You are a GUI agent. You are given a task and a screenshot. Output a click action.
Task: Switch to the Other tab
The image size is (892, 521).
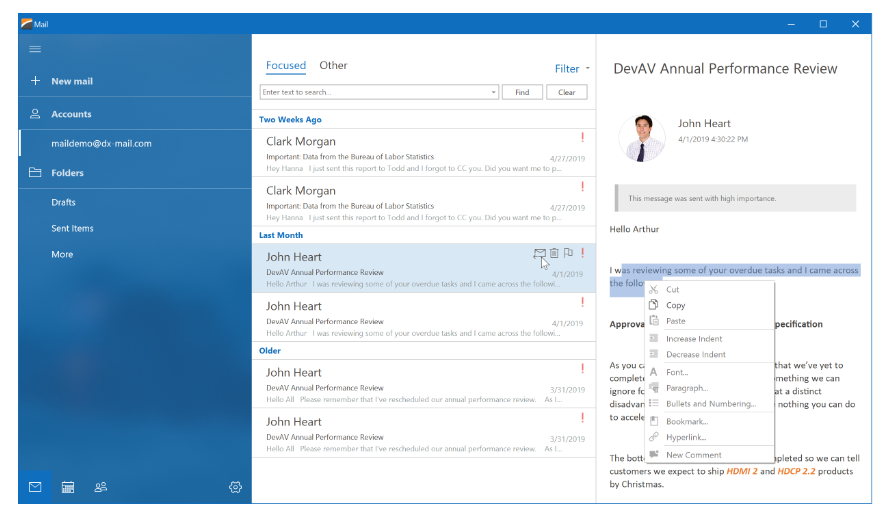[x=333, y=65]
